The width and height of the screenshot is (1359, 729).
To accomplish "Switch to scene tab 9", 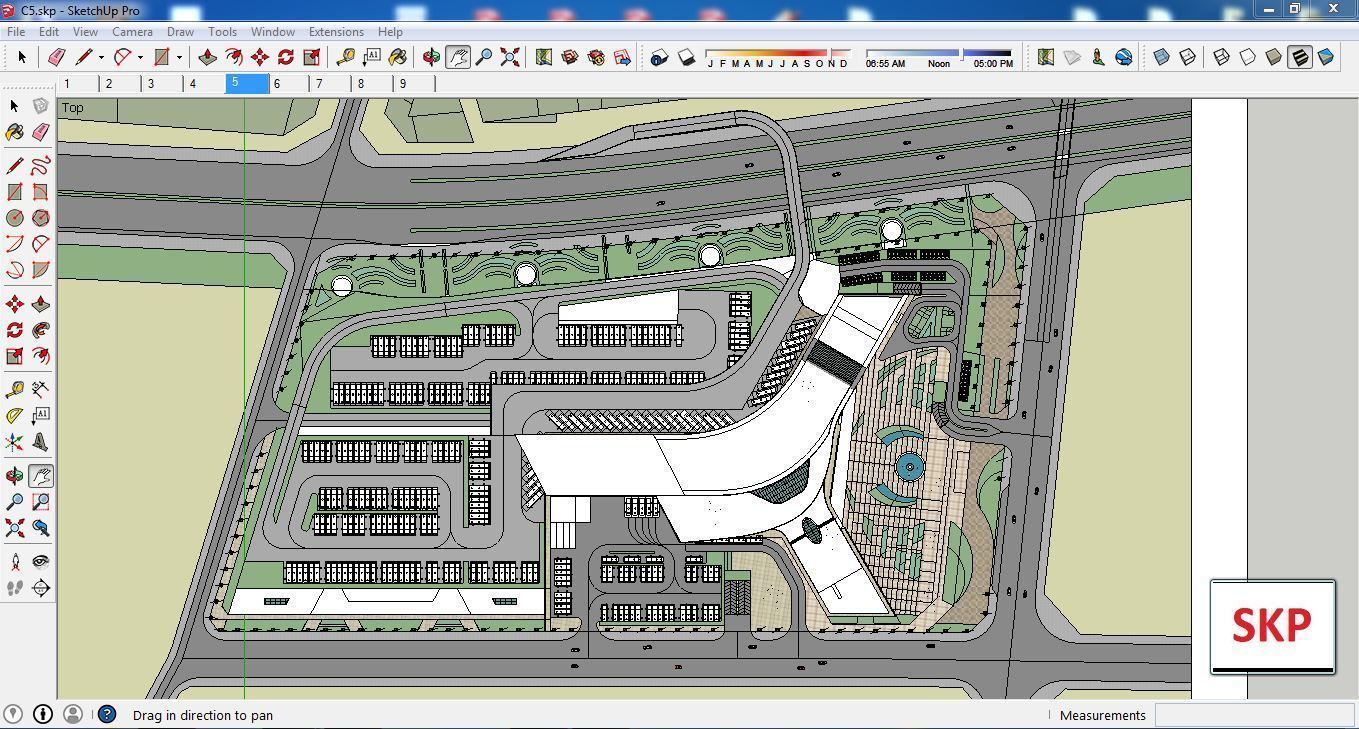I will pos(415,84).
